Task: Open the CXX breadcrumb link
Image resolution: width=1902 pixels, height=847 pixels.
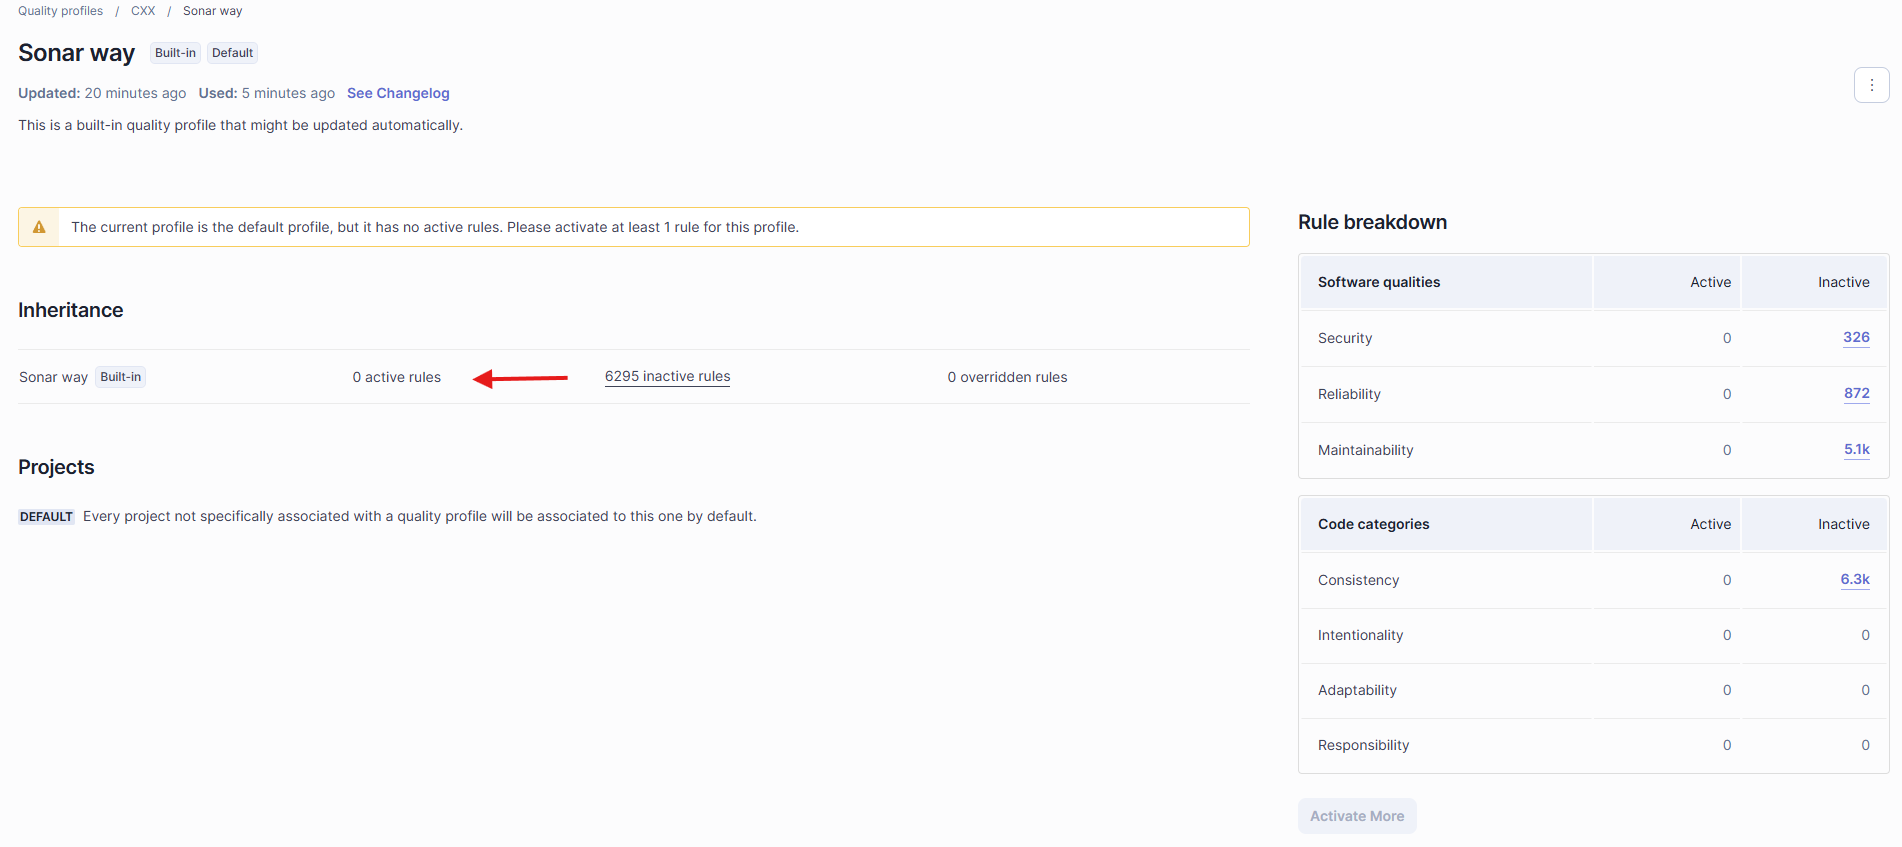Action: point(143,11)
